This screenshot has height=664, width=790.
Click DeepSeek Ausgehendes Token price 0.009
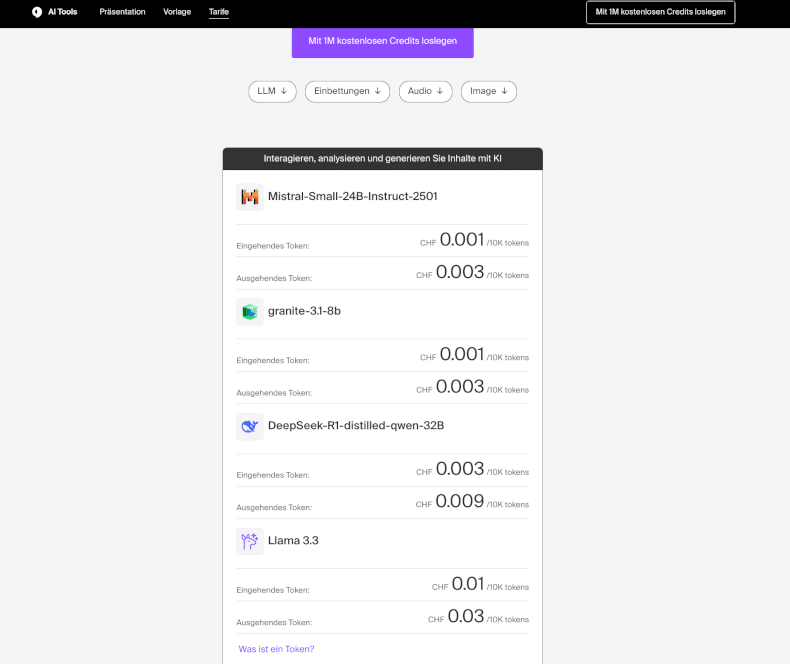point(459,501)
